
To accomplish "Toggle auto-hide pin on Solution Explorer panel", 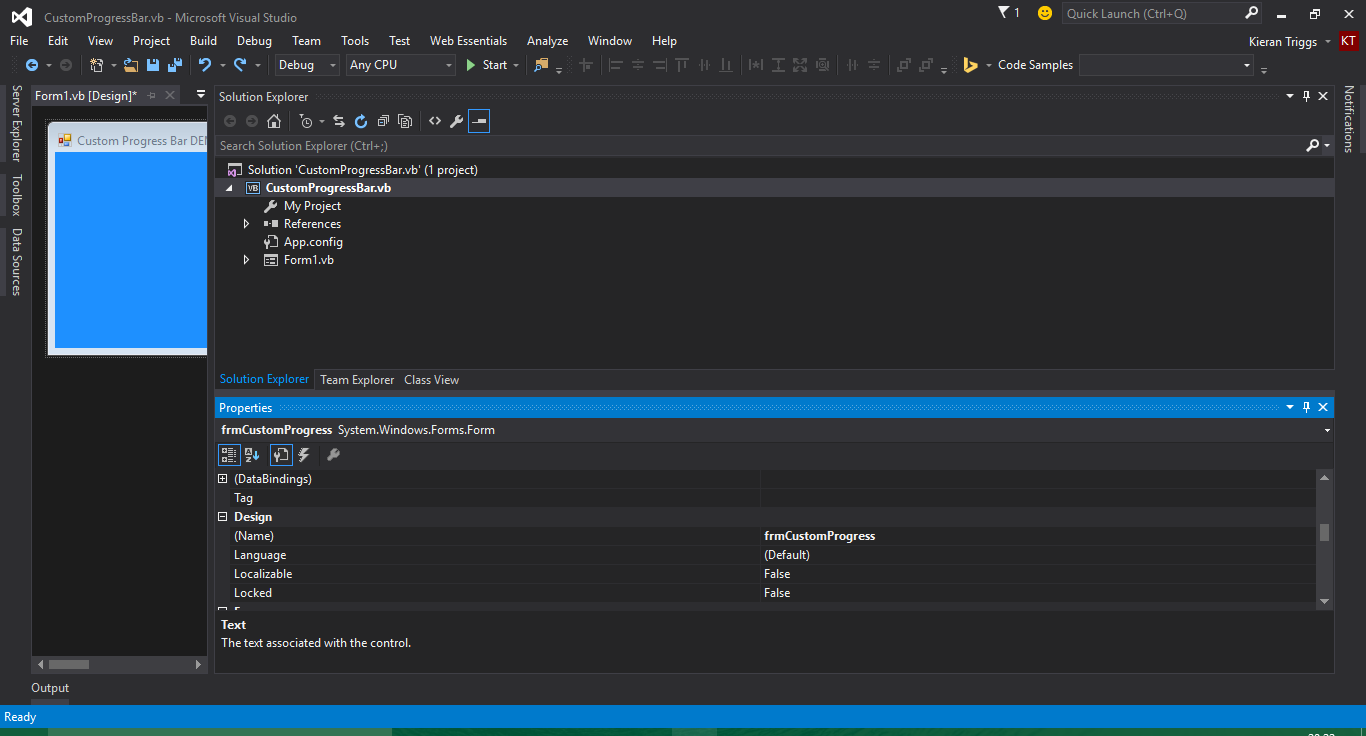I will pyautogui.click(x=1306, y=96).
